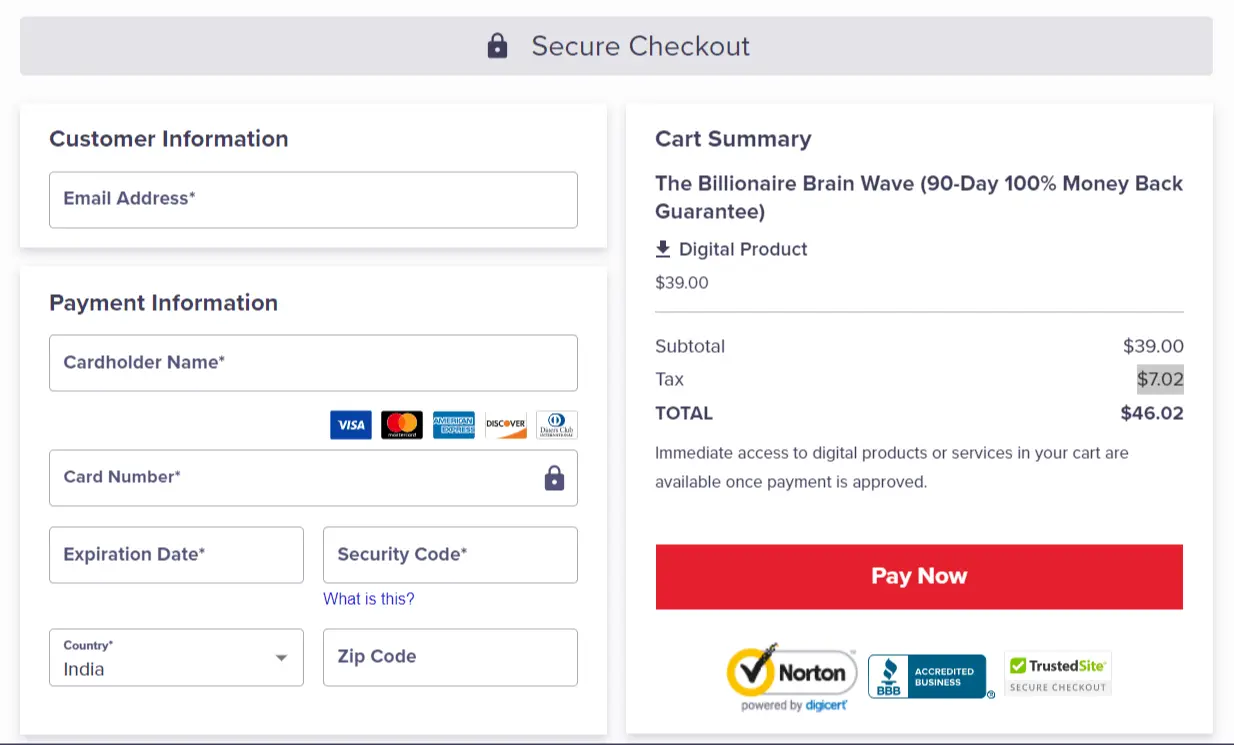This screenshot has width=1234, height=745.
Task: Expand the Country selector arrow
Action: pos(281,657)
